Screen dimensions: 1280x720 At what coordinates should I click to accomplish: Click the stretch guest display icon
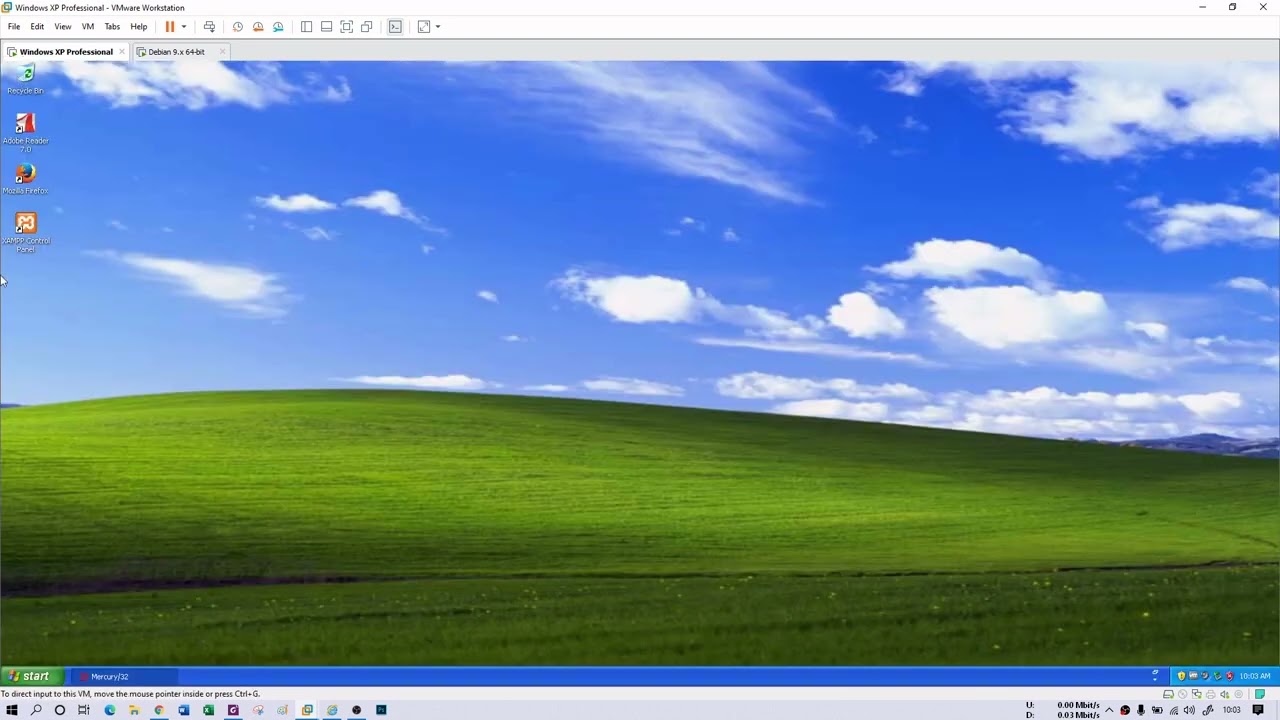pyautogui.click(x=424, y=27)
